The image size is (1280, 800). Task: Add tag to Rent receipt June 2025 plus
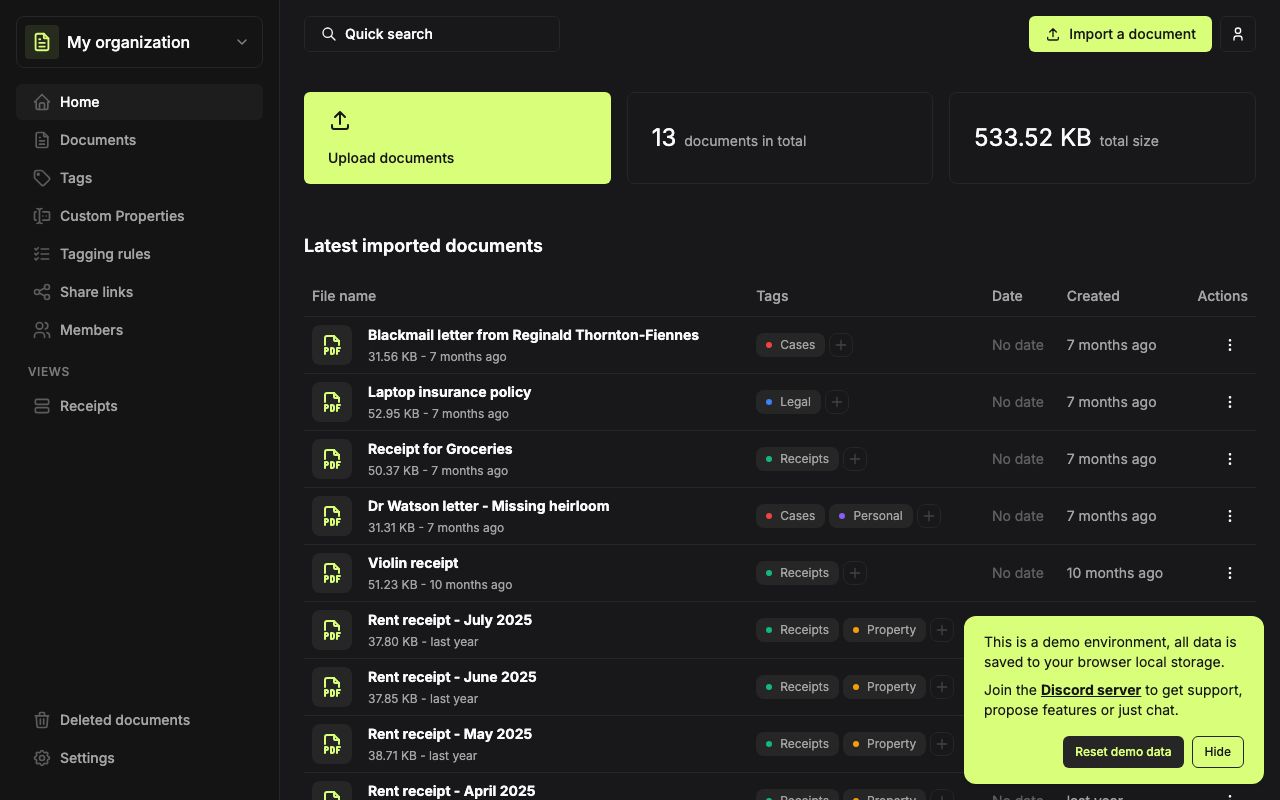click(x=942, y=687)
